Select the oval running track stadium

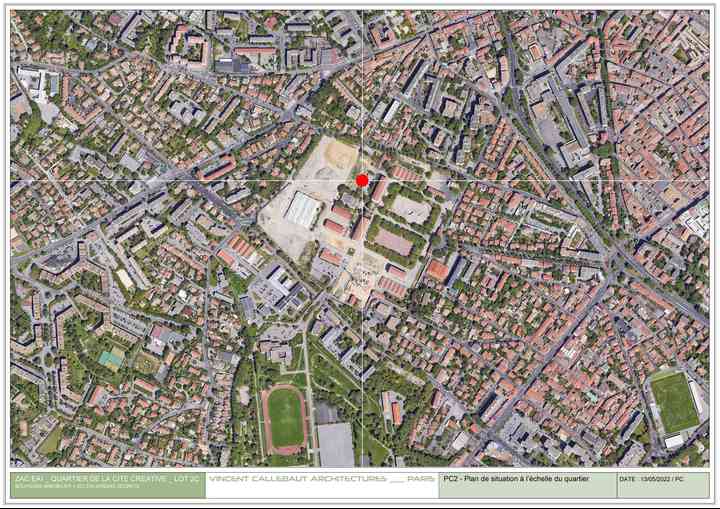pyautogui.click(x=286, y=417)
